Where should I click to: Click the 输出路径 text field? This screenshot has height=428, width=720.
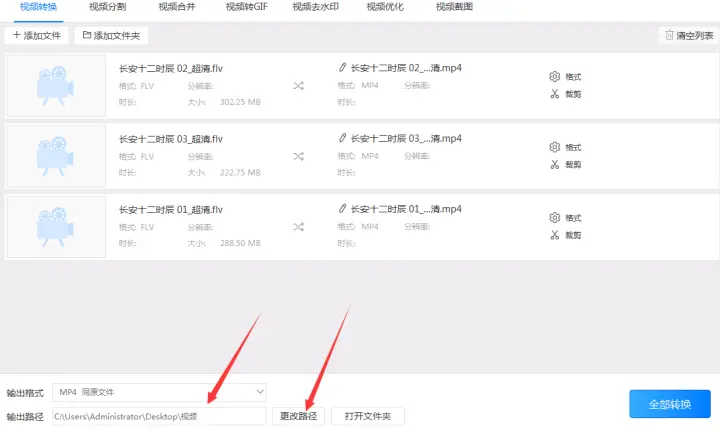point(159,416)
